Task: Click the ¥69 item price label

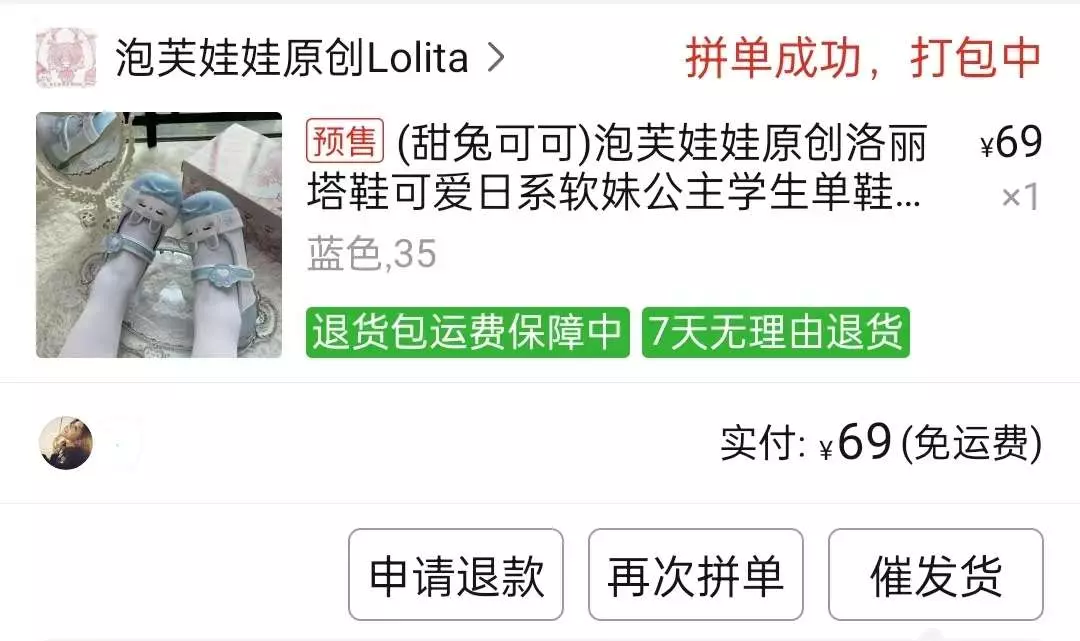Action: 1010,142
